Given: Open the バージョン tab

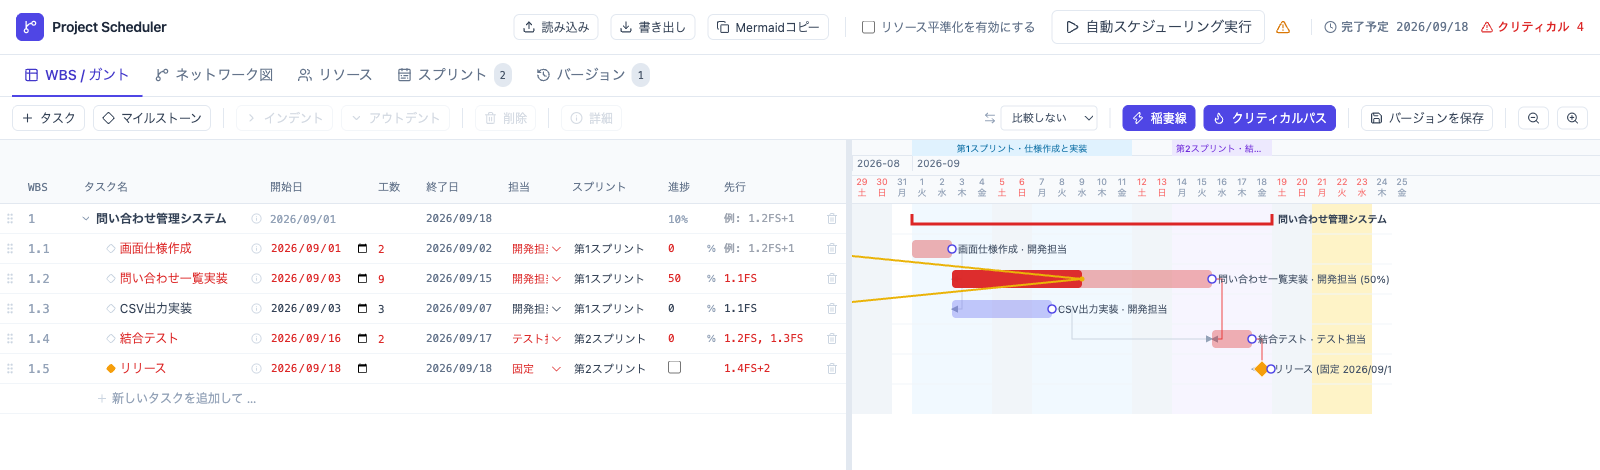Looking at the screenshot, I should 593,75.
